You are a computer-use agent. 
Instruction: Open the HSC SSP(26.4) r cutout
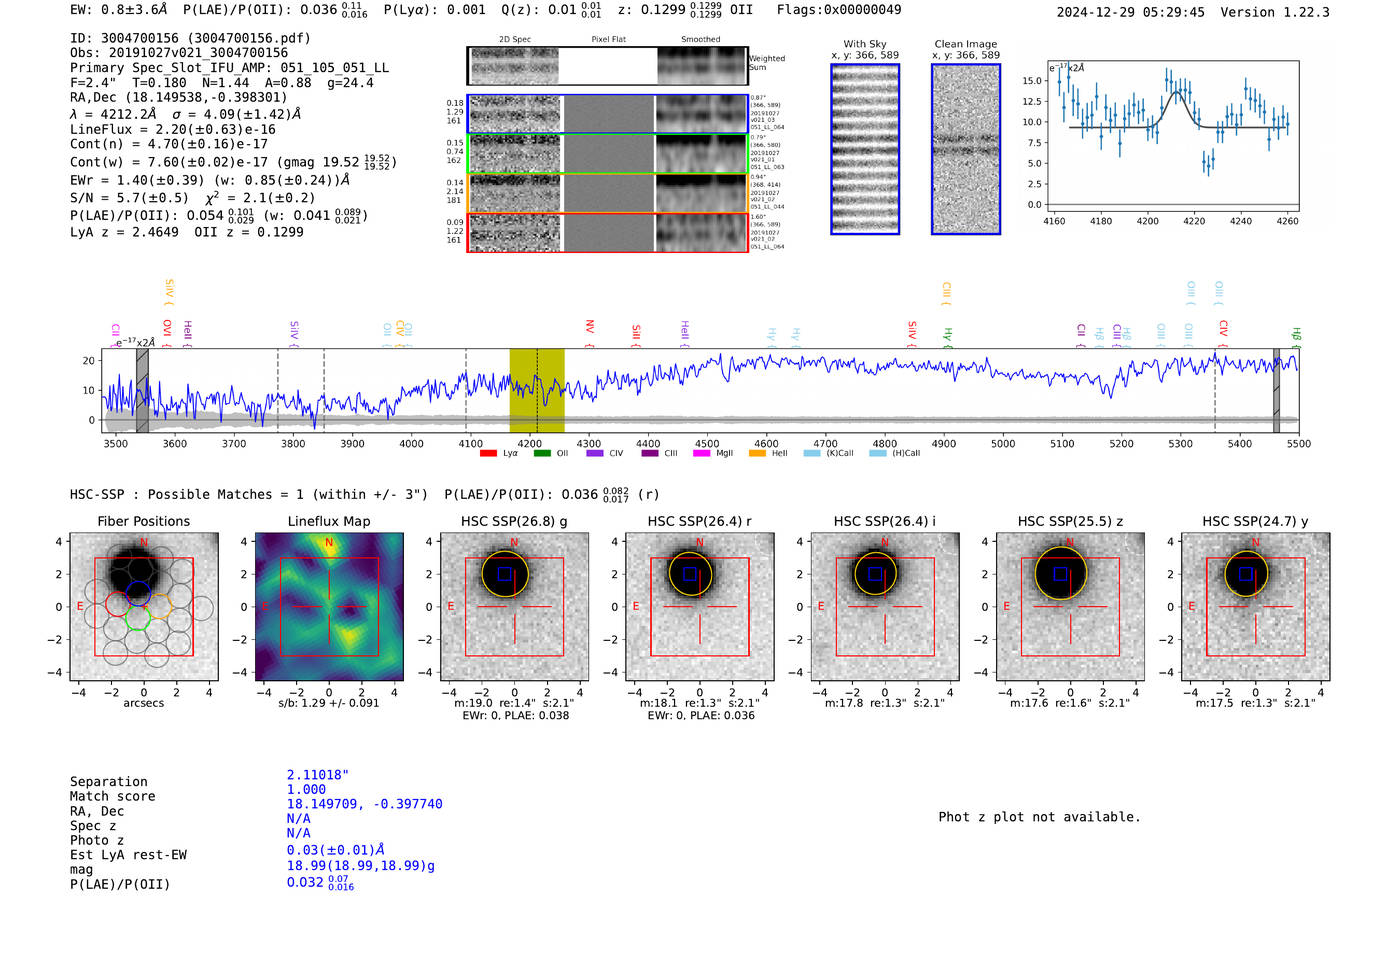pos(700,607)
